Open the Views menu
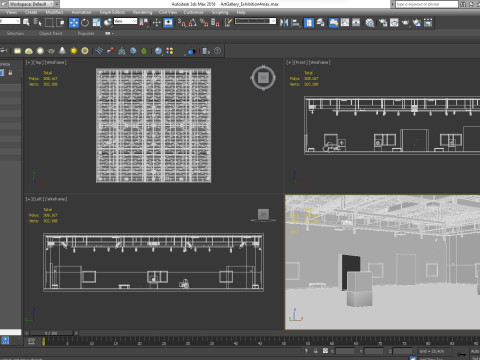Screen dimensions: 480x360 click(11, 12)
